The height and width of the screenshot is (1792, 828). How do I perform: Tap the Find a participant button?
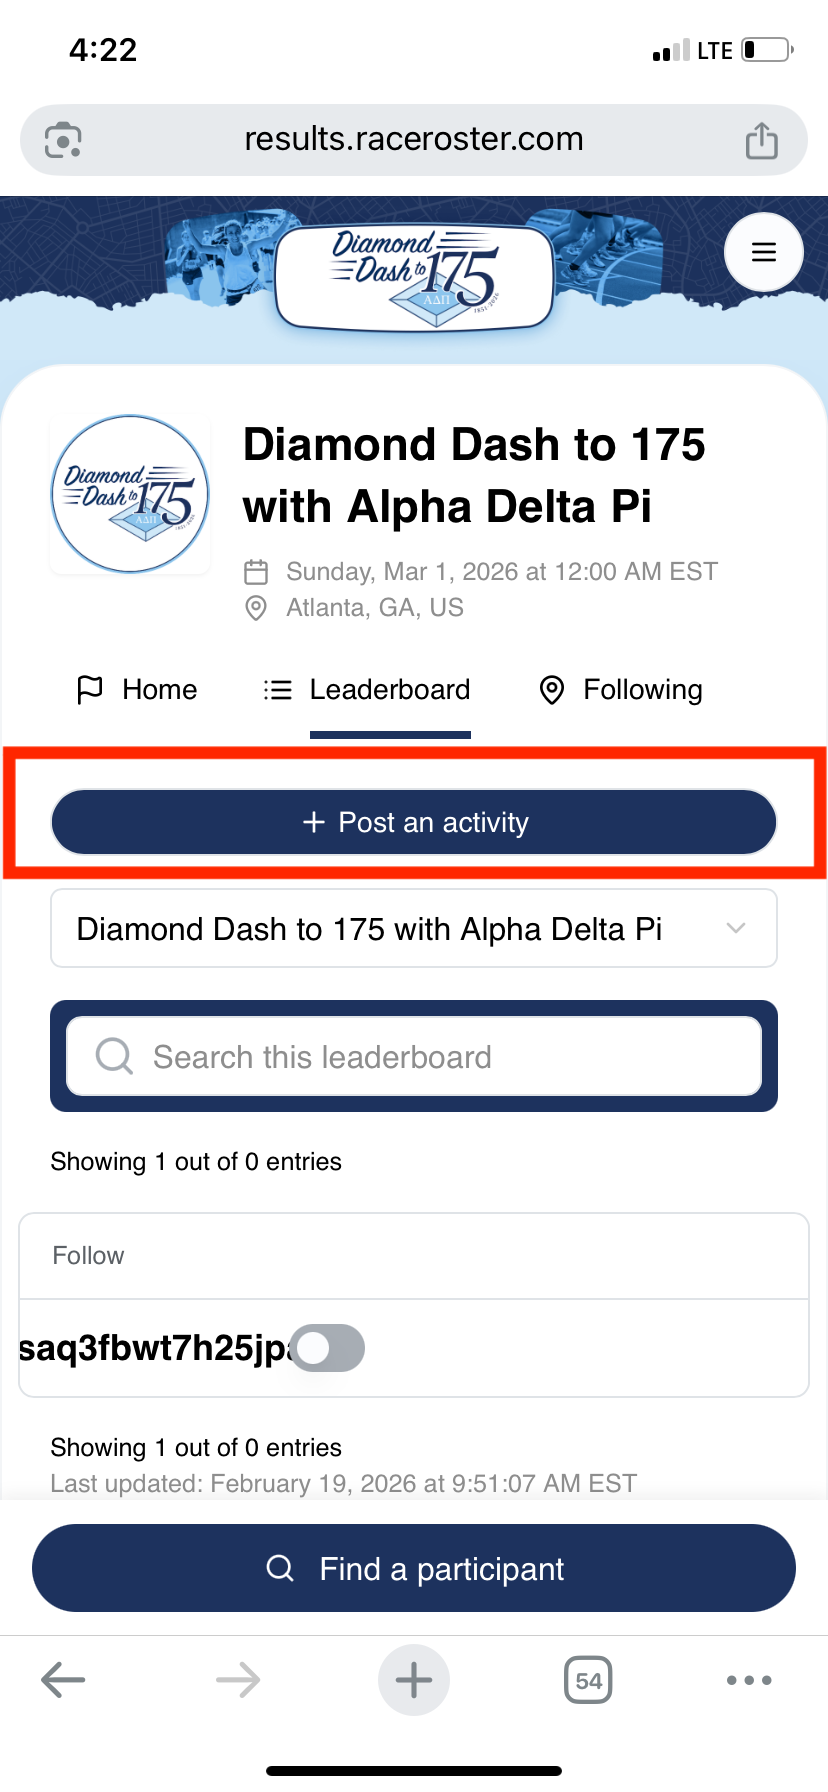[x=414, y=1568]
